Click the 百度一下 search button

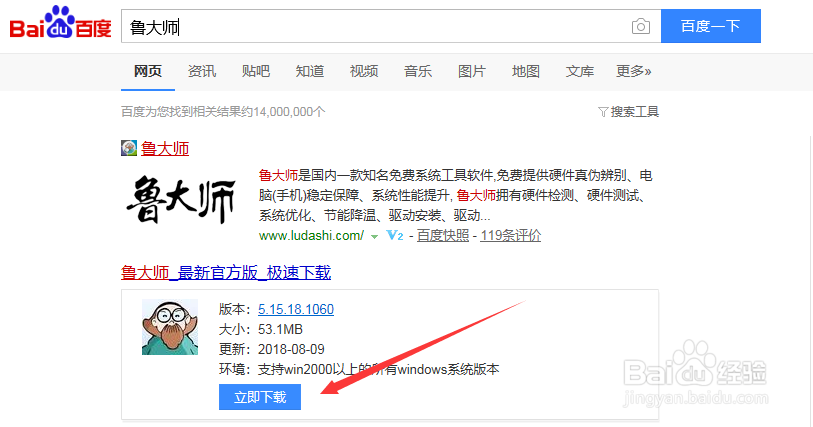click(711, 26)
